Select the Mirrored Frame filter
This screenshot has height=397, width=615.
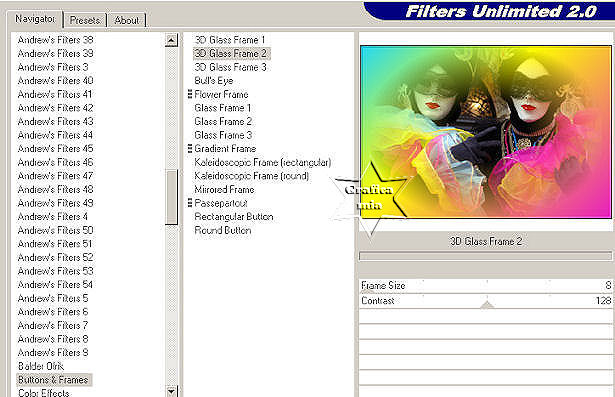tap(224, 189)
